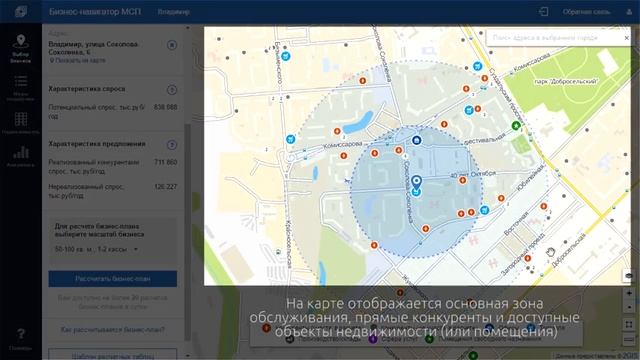Toggle fullscreen map view
The width and height of the screenshot is (640, 360).
(x=629, y=325)
